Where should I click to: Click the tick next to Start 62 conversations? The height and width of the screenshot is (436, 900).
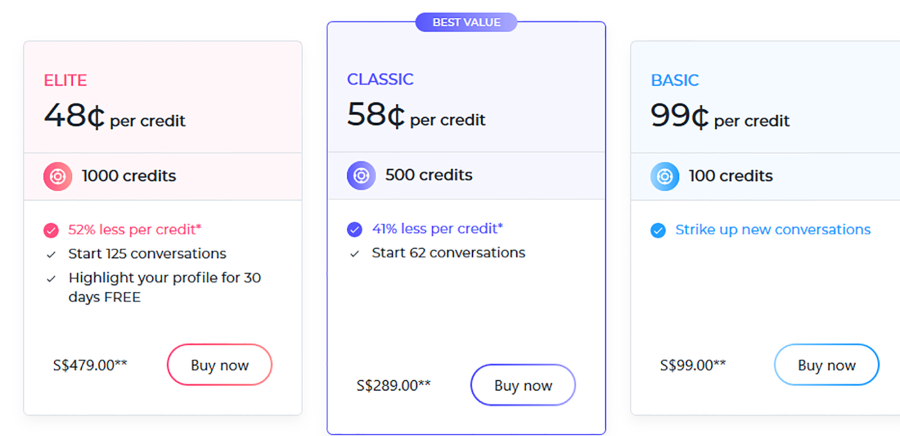pos(355,254)
